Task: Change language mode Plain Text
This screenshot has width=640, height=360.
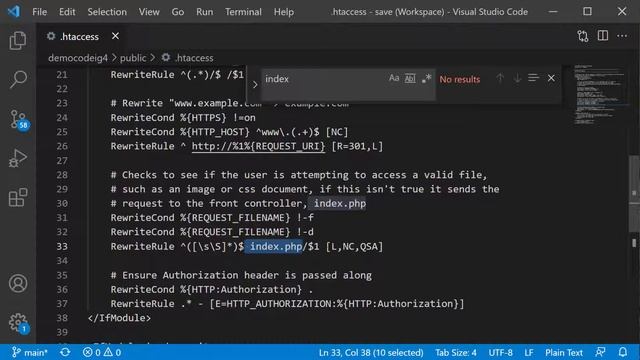Action: pos(564,352)
